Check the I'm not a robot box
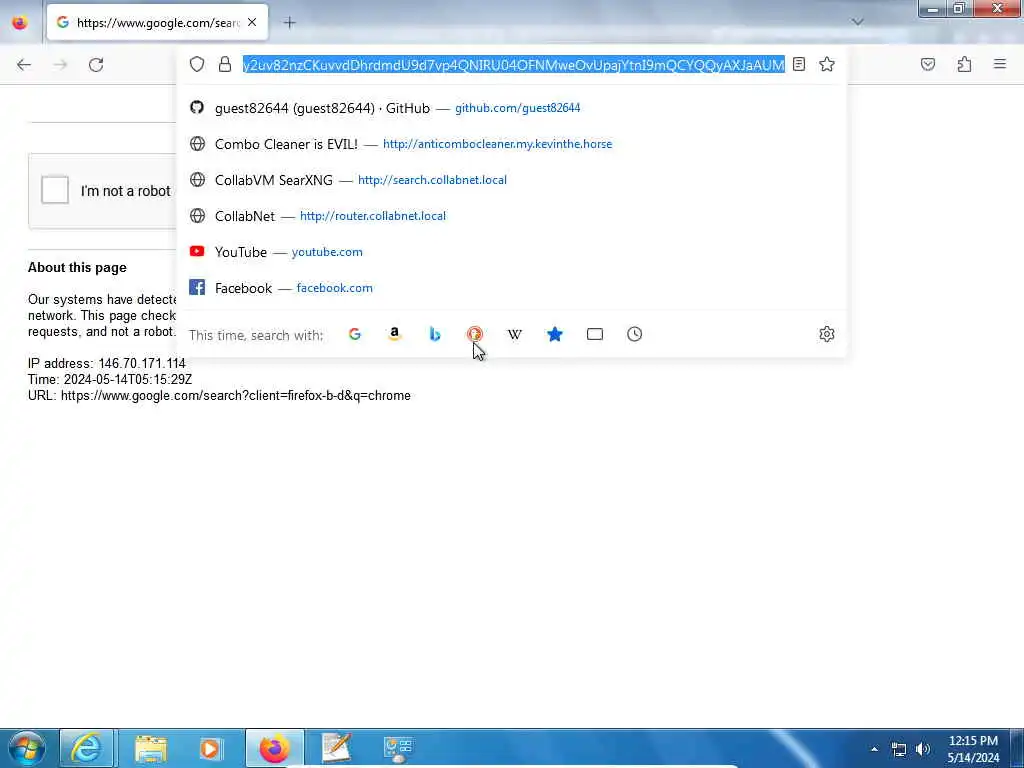The height and width of the screenshot is (768, 1024). pos(55,190)
